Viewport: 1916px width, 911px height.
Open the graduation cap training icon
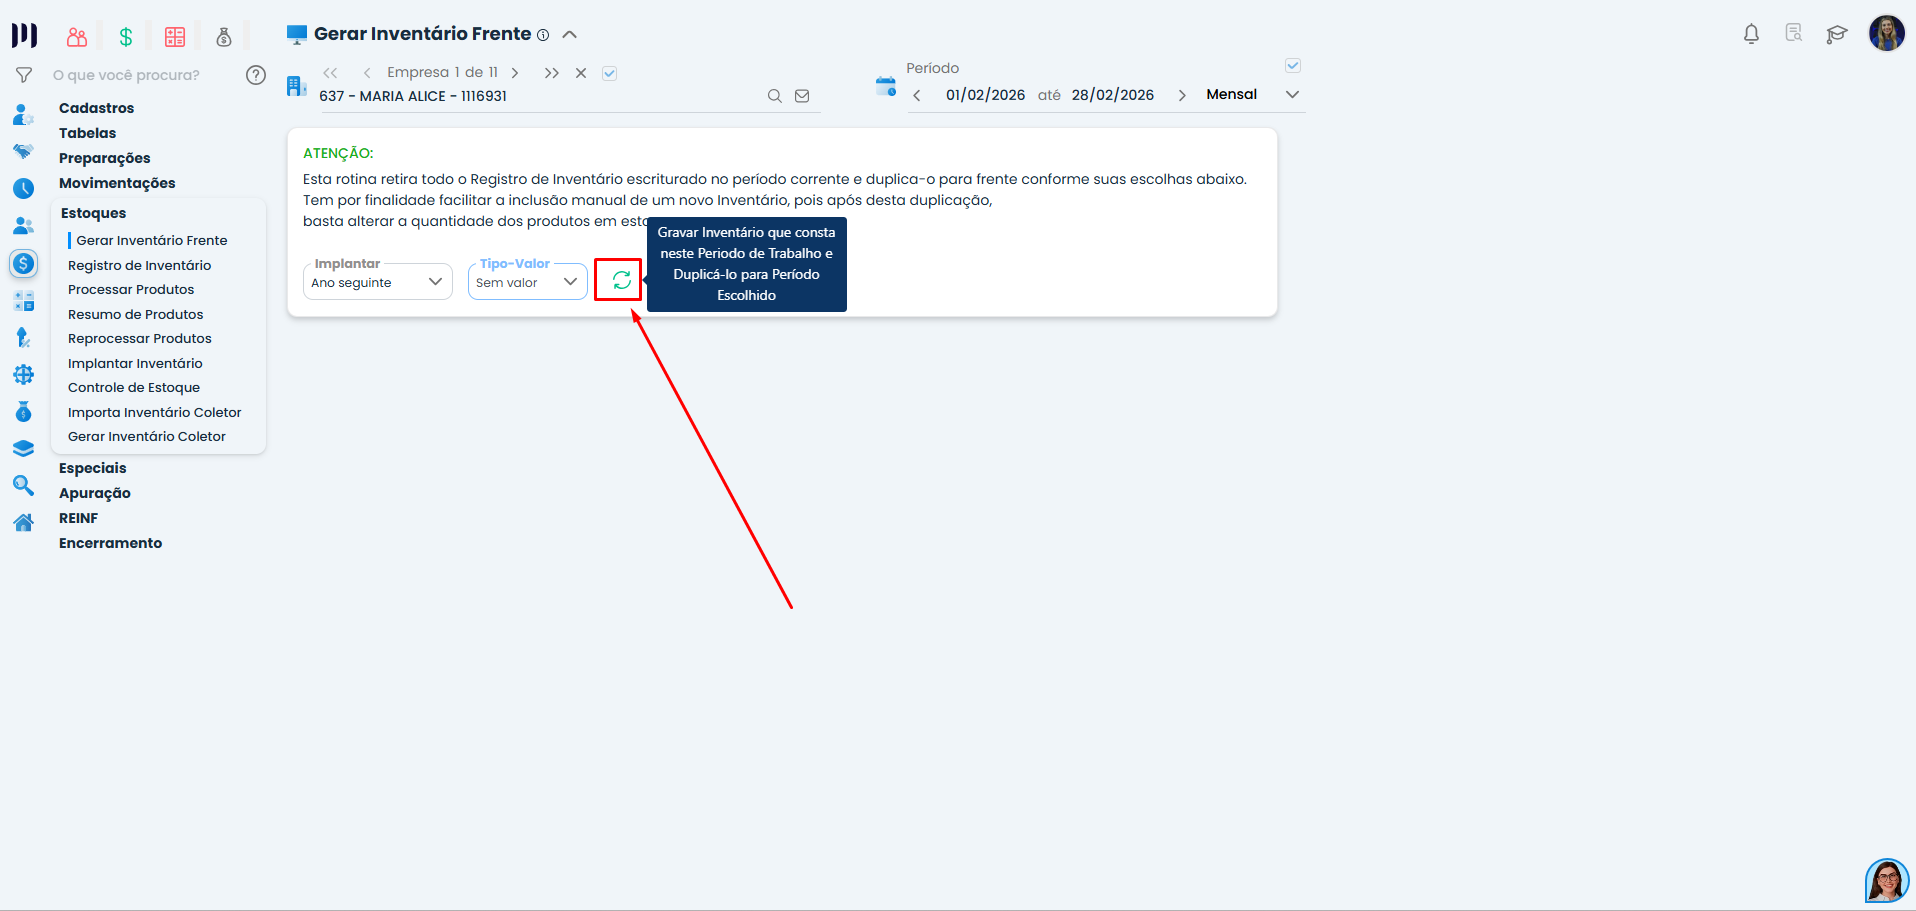coord(1837,35)
